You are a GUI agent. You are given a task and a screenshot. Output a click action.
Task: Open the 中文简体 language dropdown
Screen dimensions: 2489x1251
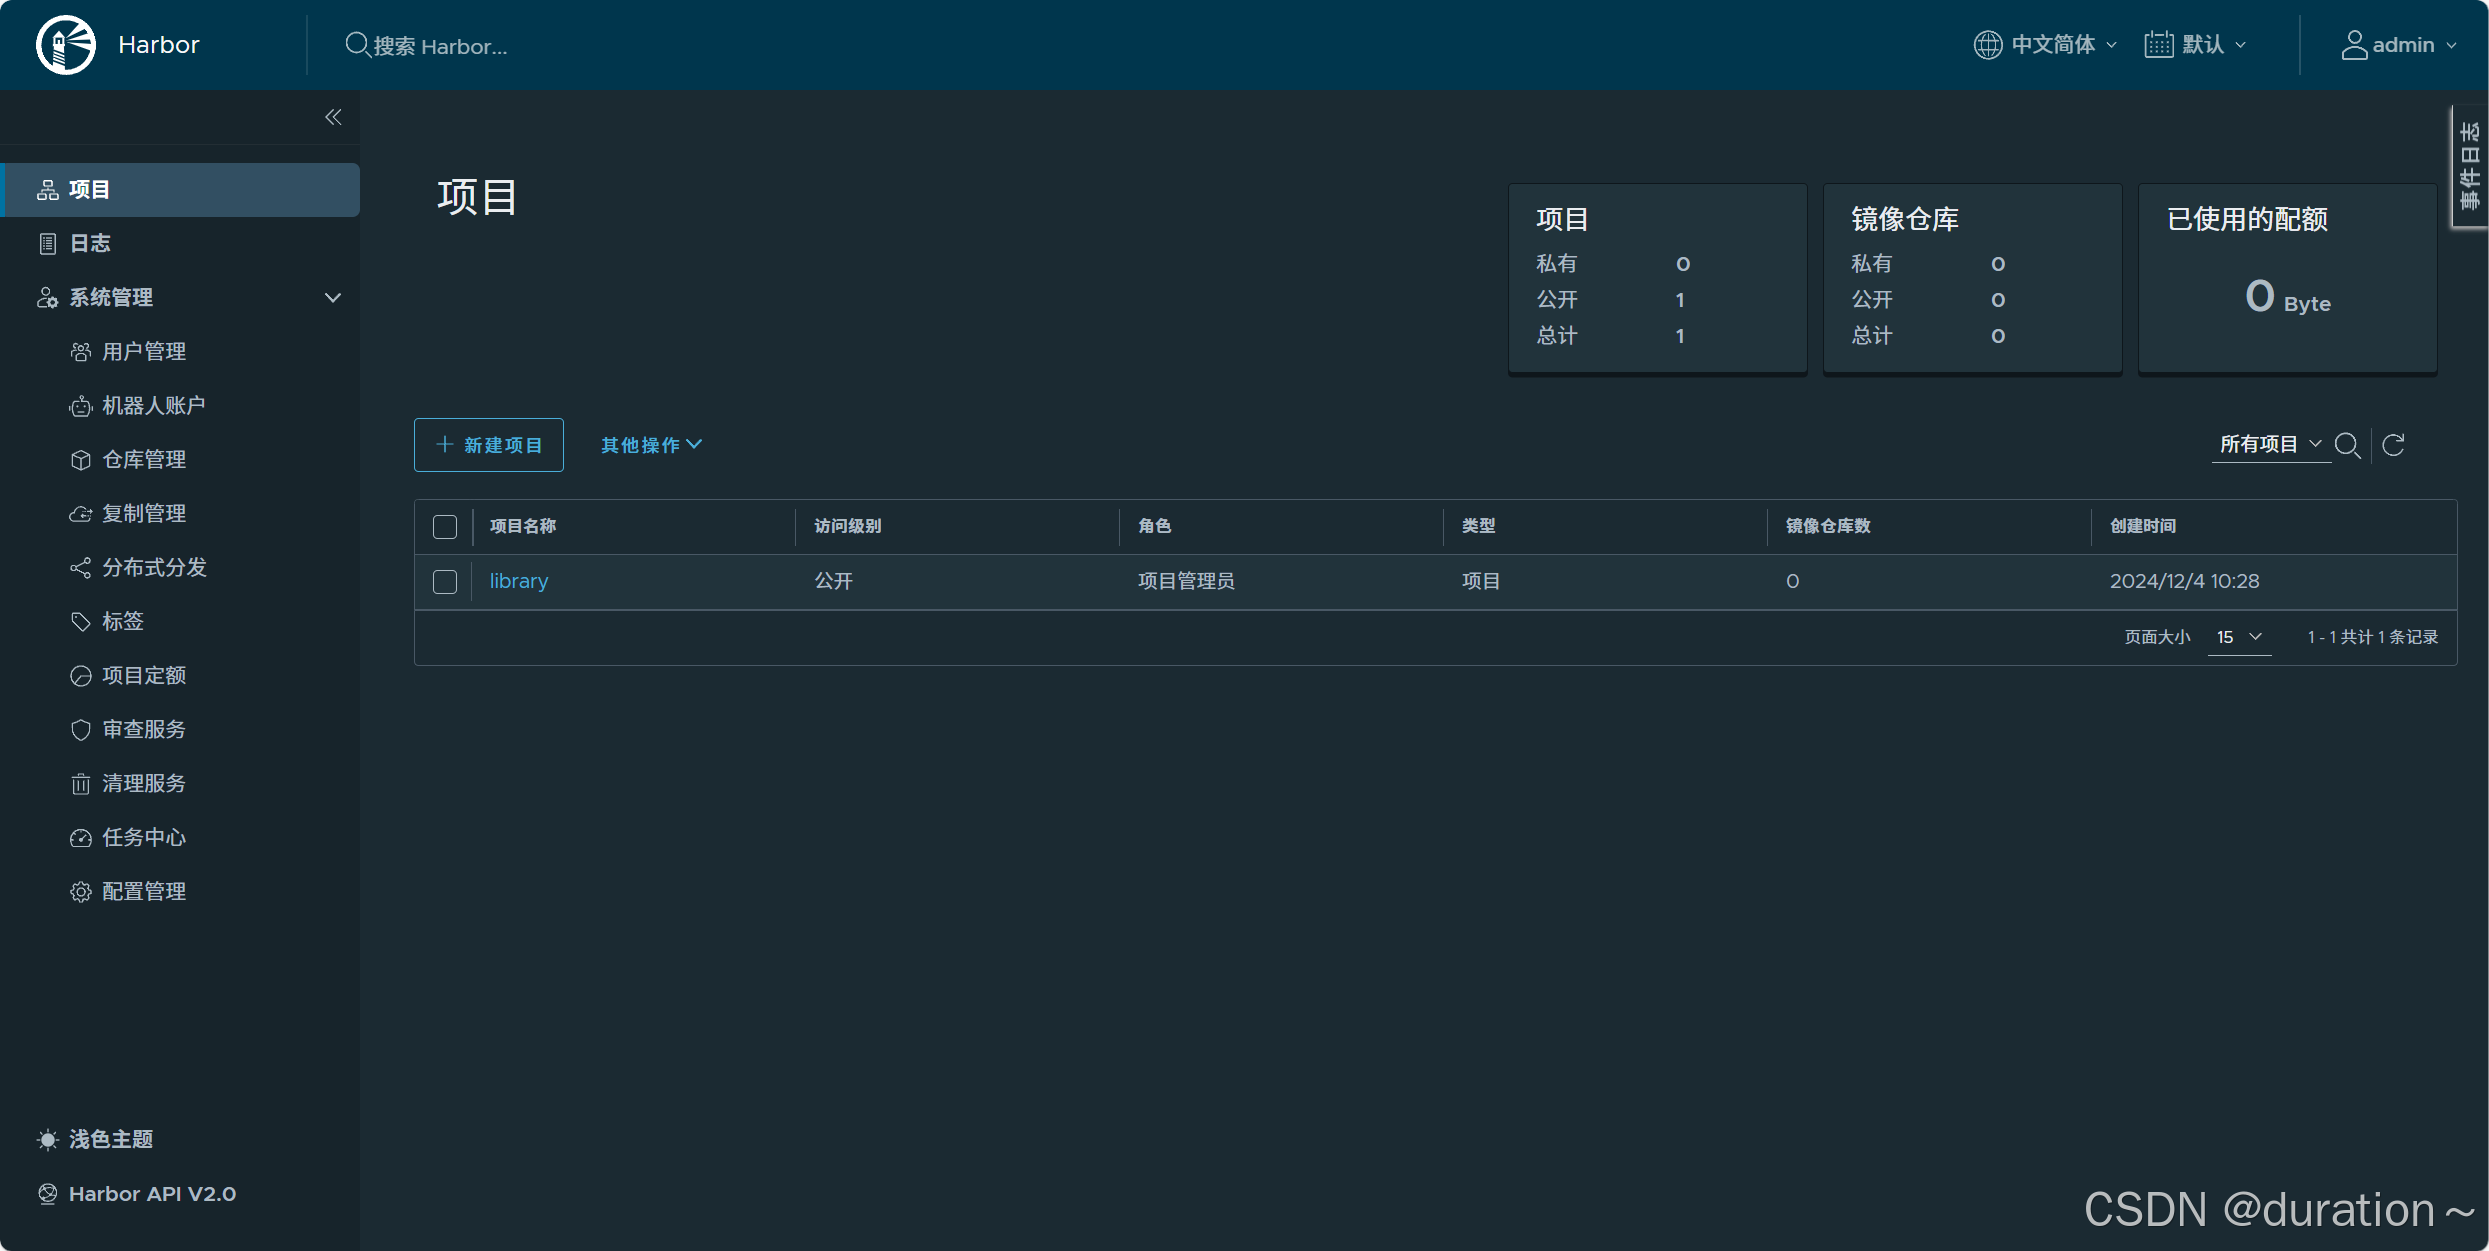pos(2045,45)
